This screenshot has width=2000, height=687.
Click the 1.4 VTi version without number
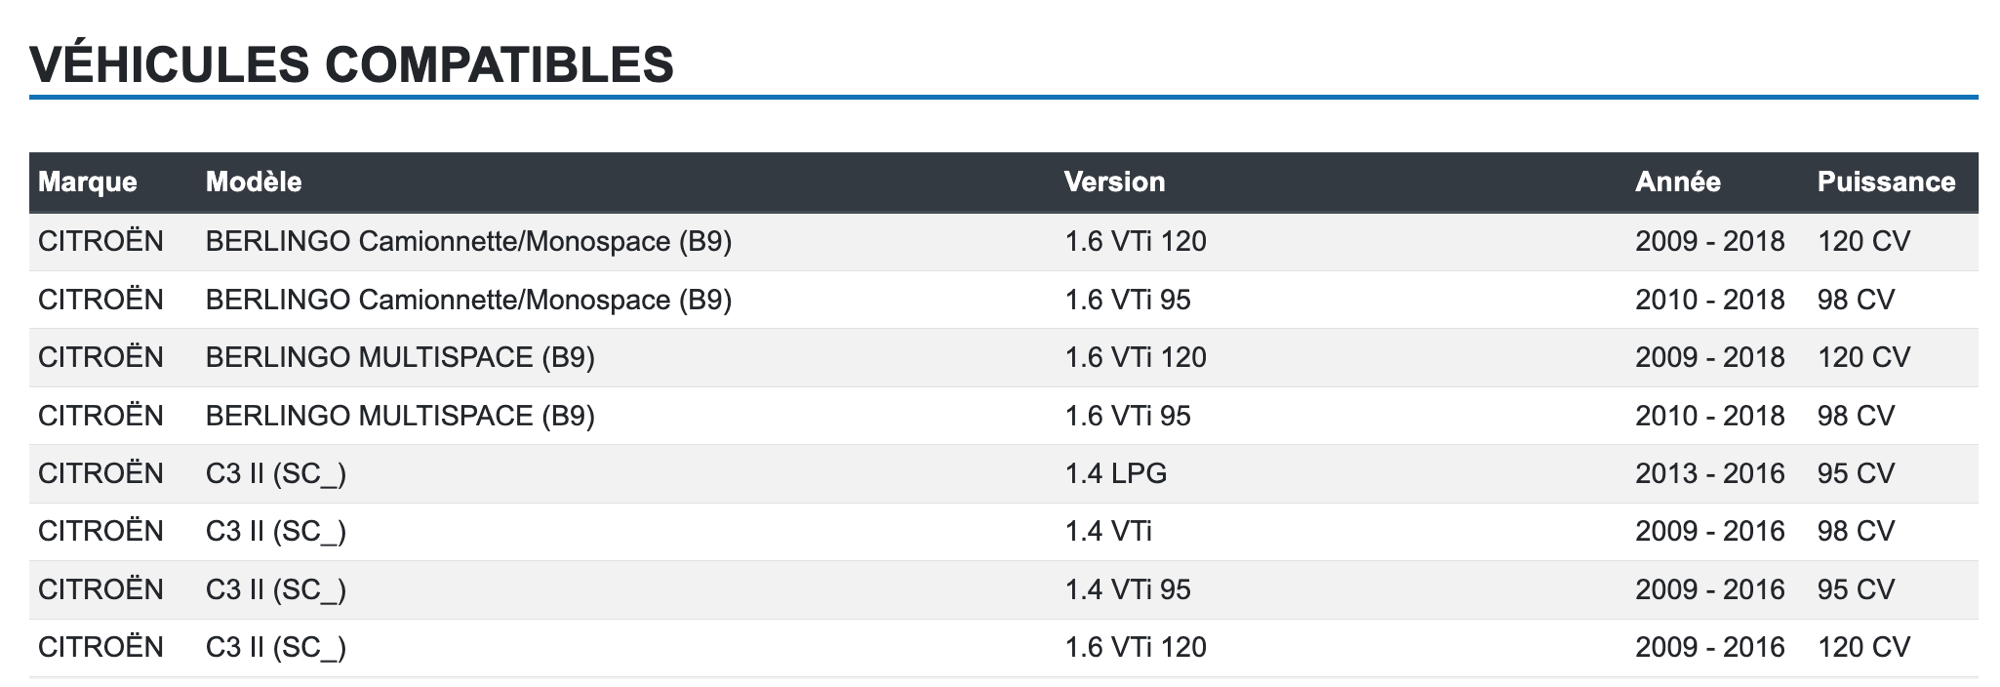pyautogui.click(x=1108, y=531)
